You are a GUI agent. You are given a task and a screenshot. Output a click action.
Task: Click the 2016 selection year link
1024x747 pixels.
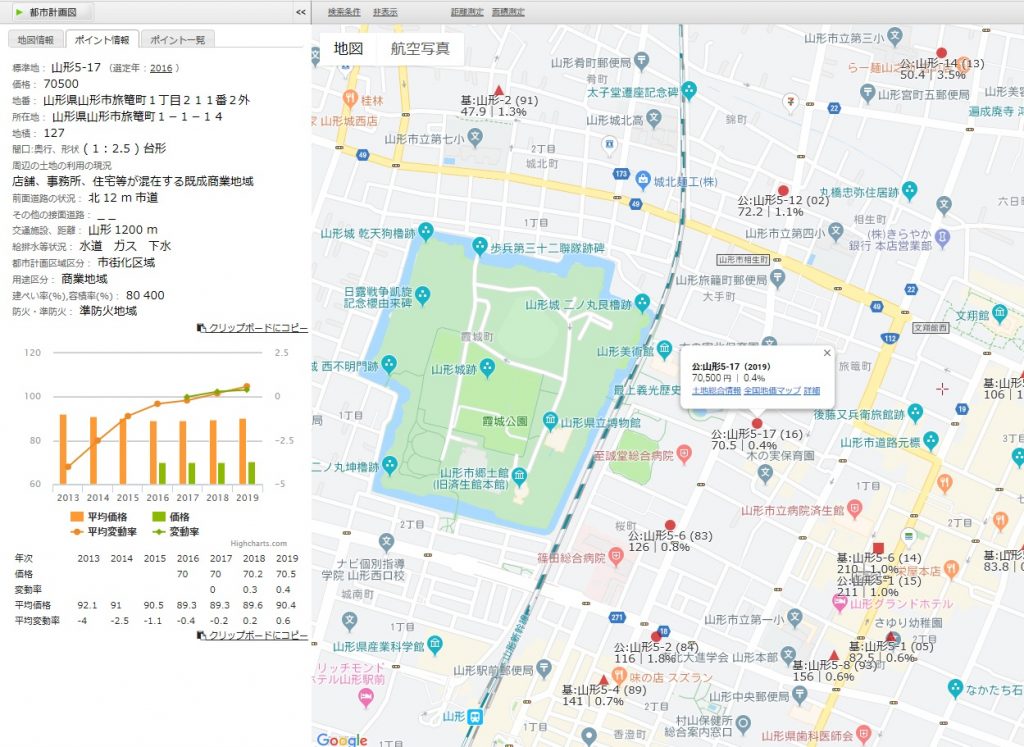[x=161, y=68]
